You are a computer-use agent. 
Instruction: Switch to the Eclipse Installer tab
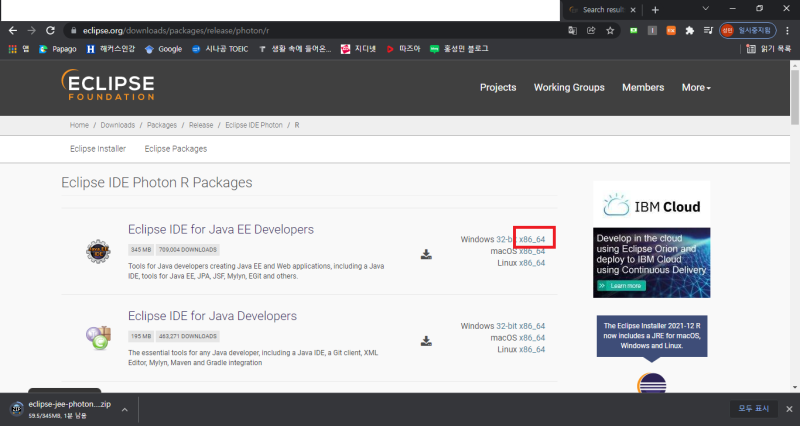coord(98,148)
